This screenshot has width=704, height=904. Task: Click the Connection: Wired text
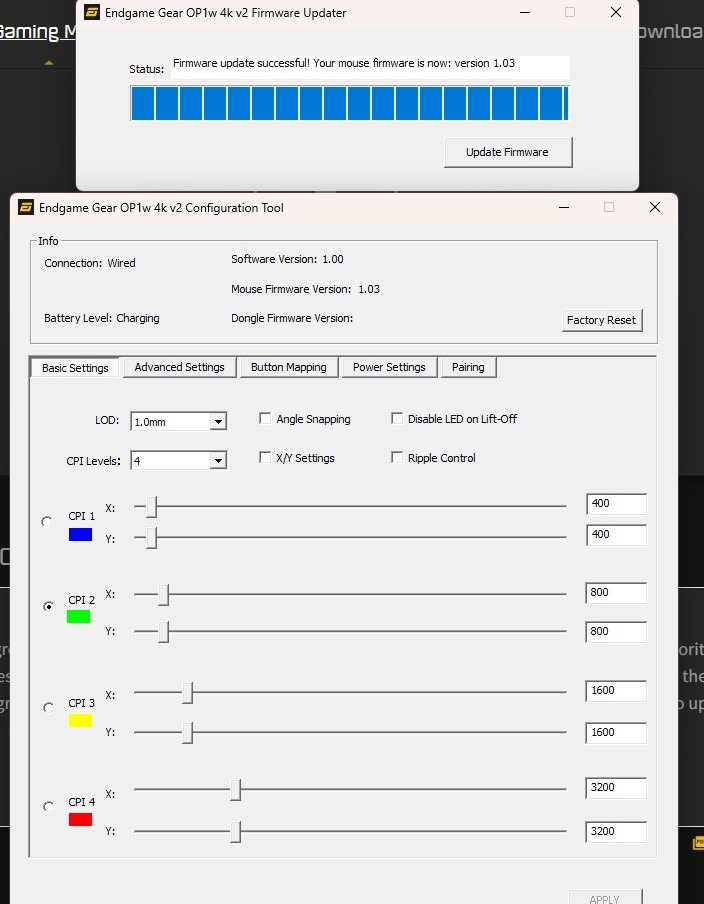coord(90,263)
